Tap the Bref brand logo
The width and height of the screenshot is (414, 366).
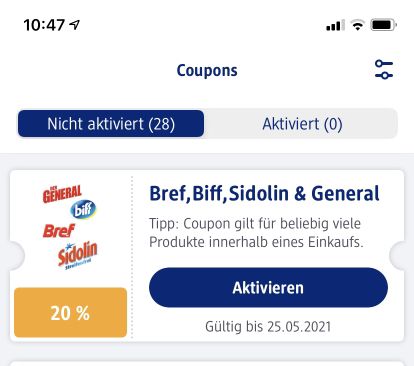point(59,231)
